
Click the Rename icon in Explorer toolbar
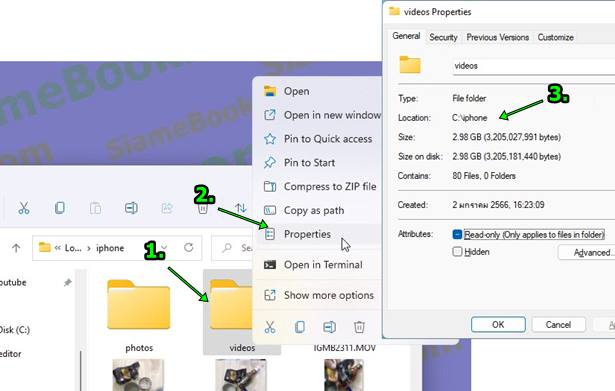click(x=131, y=208)
